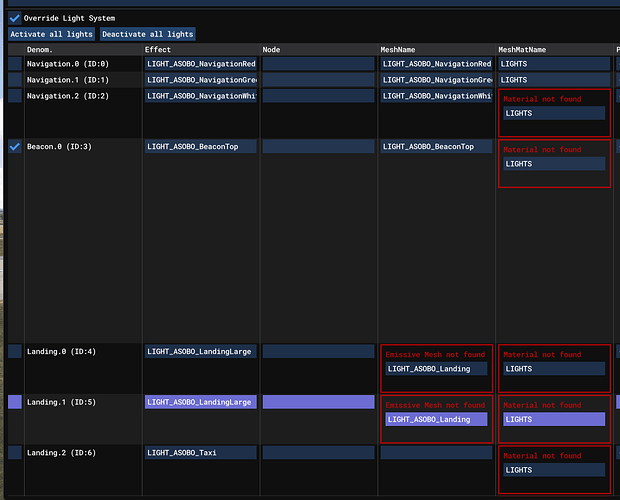
Task: Select the Navigation.2 (ID:2) label
Action: (x=68, y=96)
